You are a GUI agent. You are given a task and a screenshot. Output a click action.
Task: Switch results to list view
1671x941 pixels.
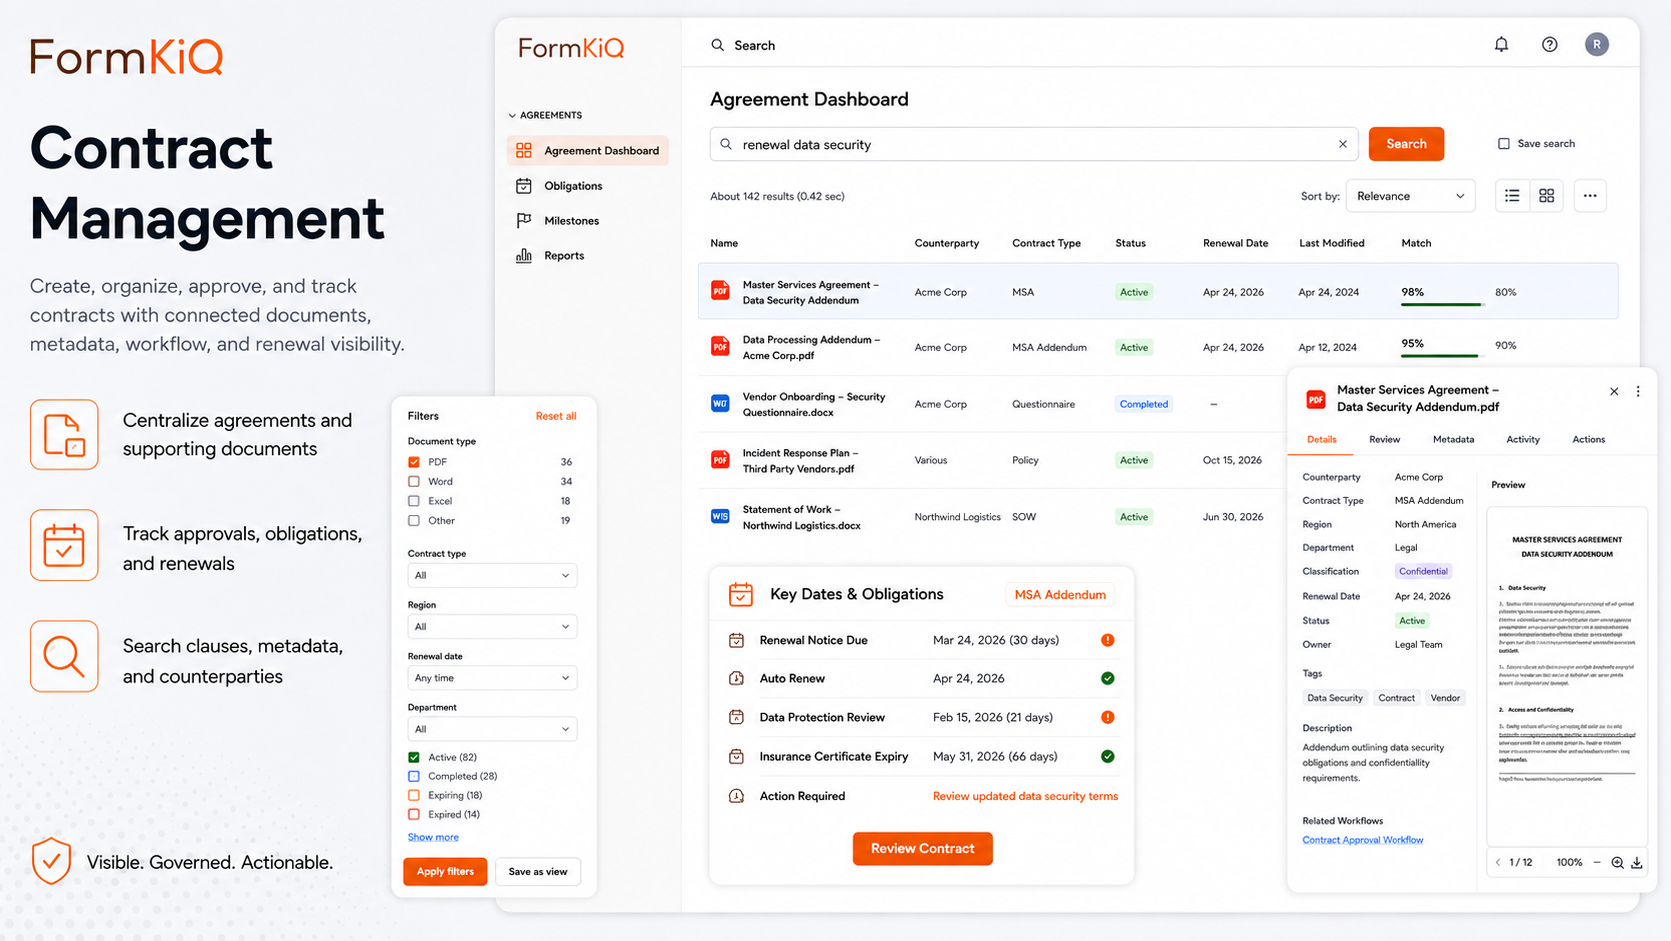[x=1512, y=196]
